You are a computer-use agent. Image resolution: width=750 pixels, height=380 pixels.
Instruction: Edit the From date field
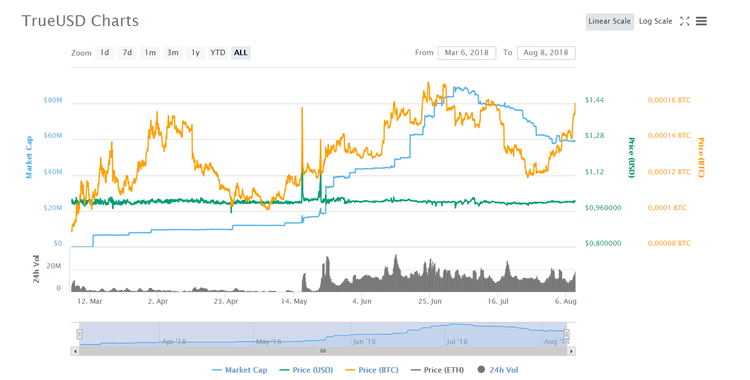467,53
